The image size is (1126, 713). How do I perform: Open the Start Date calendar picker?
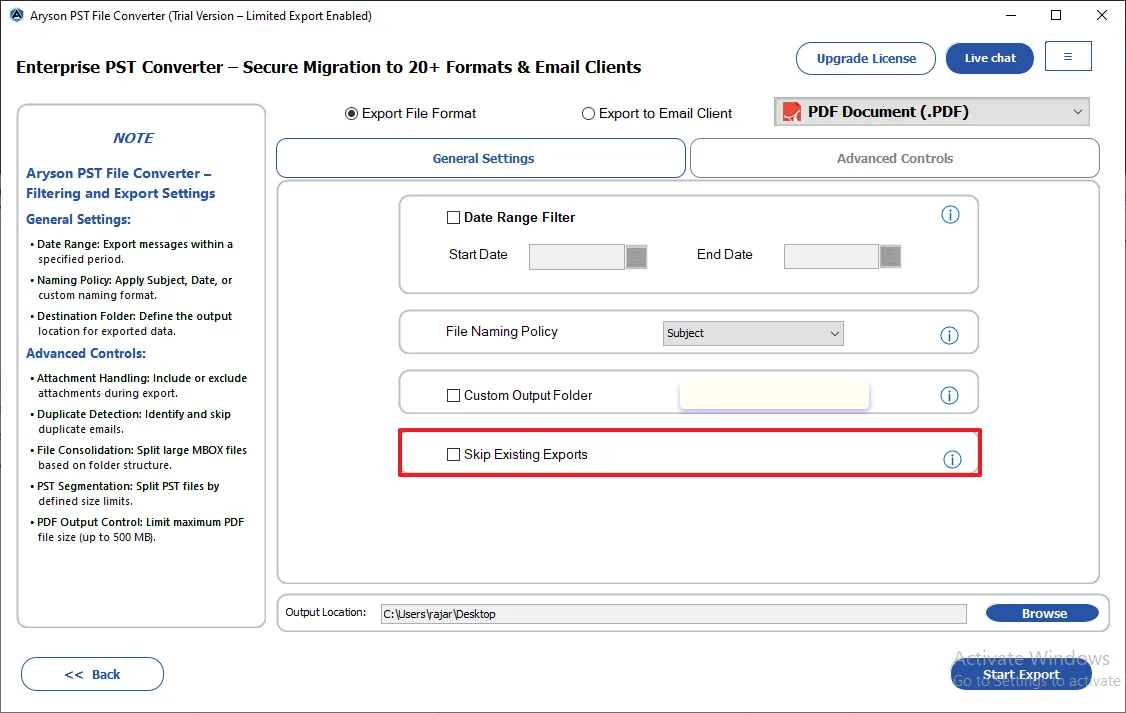(636, 257)
